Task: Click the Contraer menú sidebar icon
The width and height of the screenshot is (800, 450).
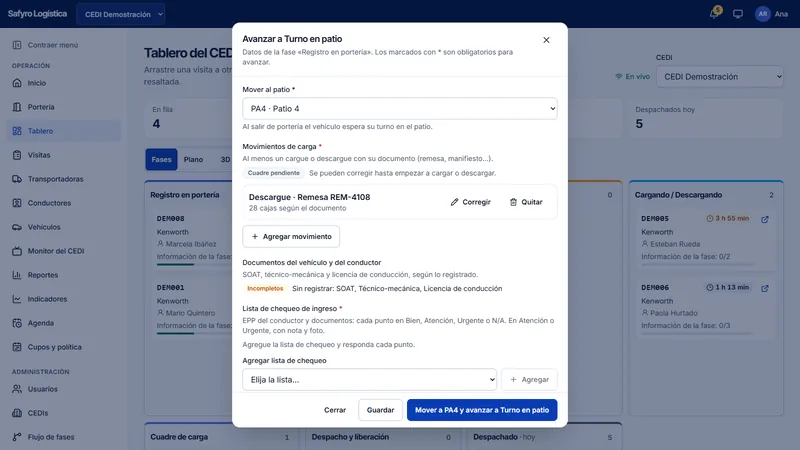Action: 17,45
